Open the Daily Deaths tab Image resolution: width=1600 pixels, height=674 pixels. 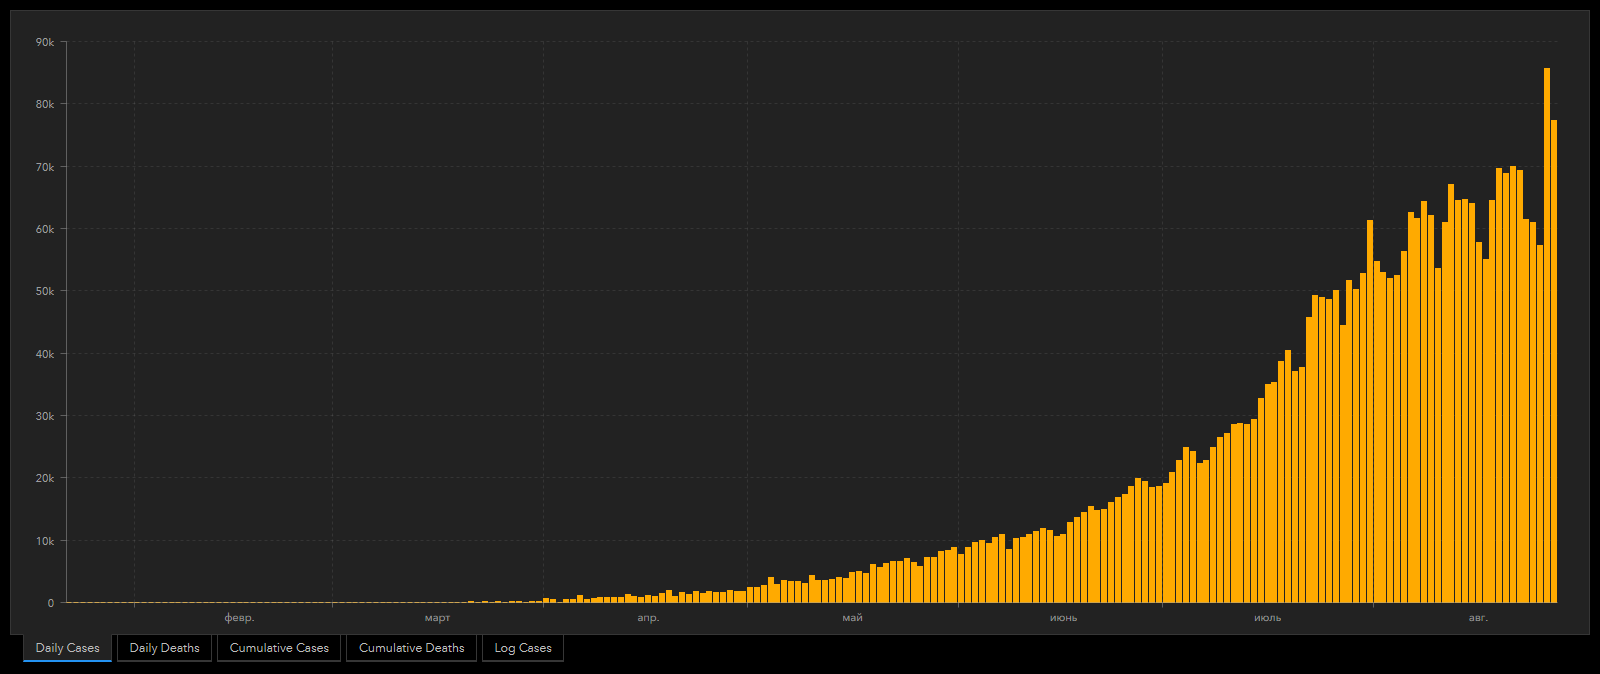[x=164, y=648]
